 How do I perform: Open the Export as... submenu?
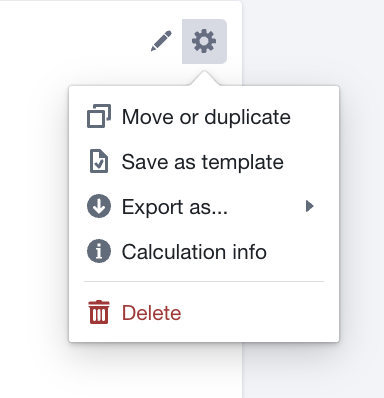tap(204, 206)
